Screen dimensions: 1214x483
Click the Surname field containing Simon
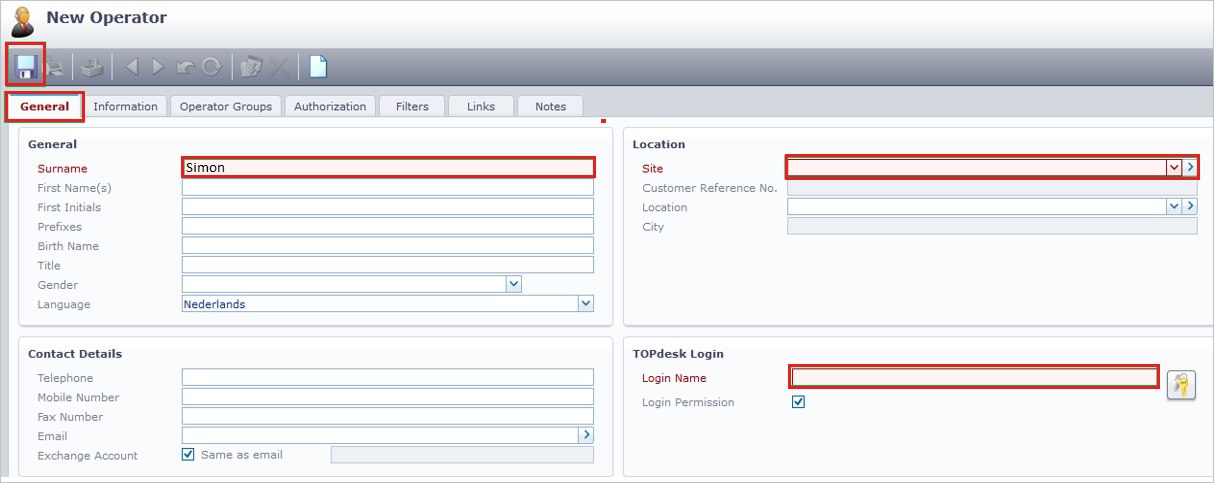pyautogui.click(x=388, y=168)
